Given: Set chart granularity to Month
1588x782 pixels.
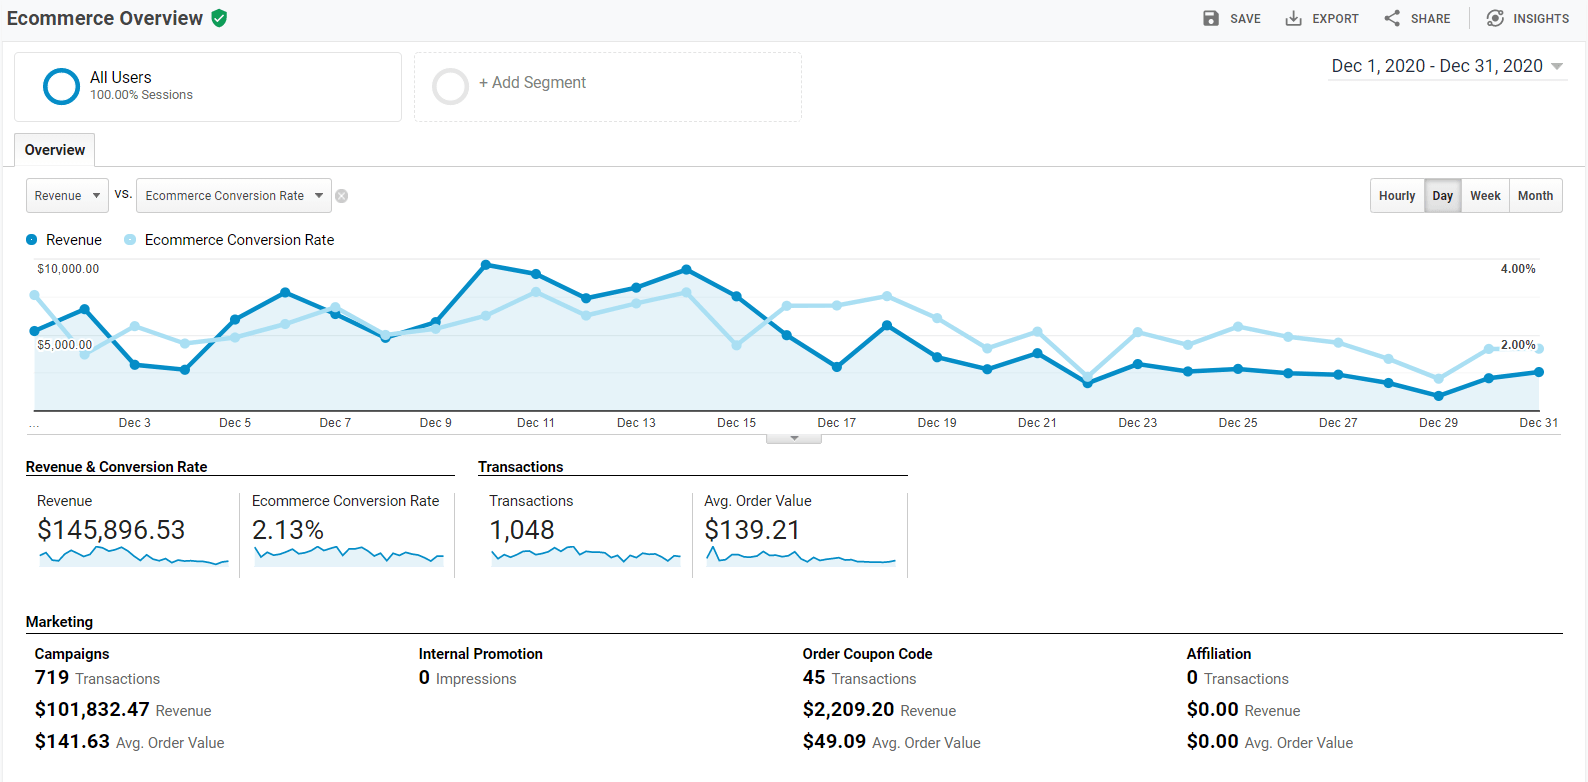Looking at the screenshot, I should click(x=1535, y=196).
